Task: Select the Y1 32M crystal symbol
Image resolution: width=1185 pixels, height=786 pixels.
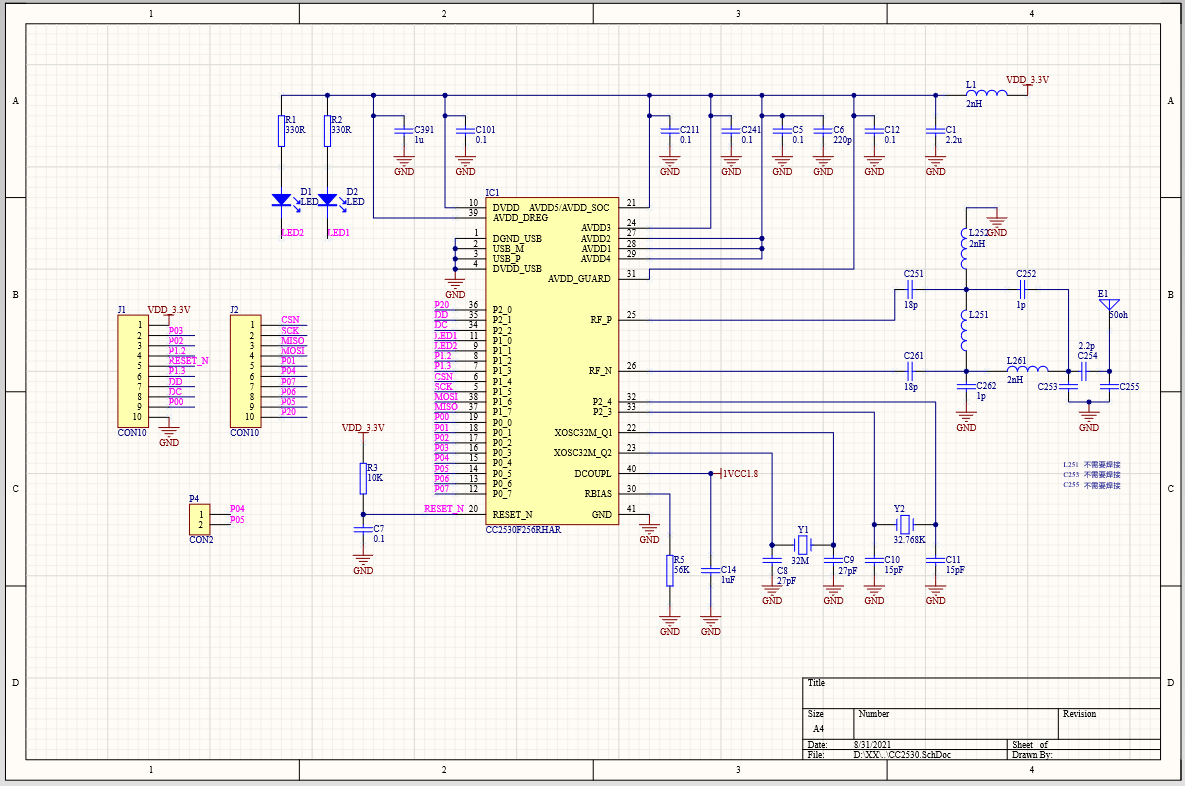Action: (x=803, y=544)
